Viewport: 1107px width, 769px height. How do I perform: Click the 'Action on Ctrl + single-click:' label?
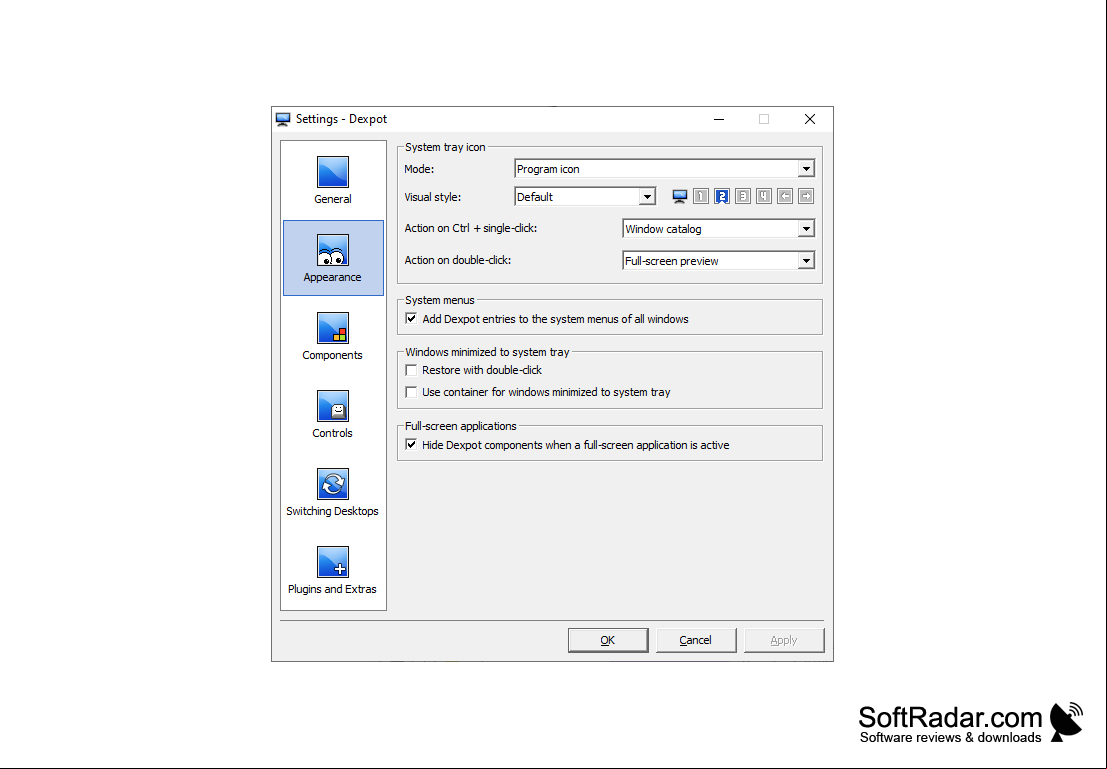(x=471, y=228)
